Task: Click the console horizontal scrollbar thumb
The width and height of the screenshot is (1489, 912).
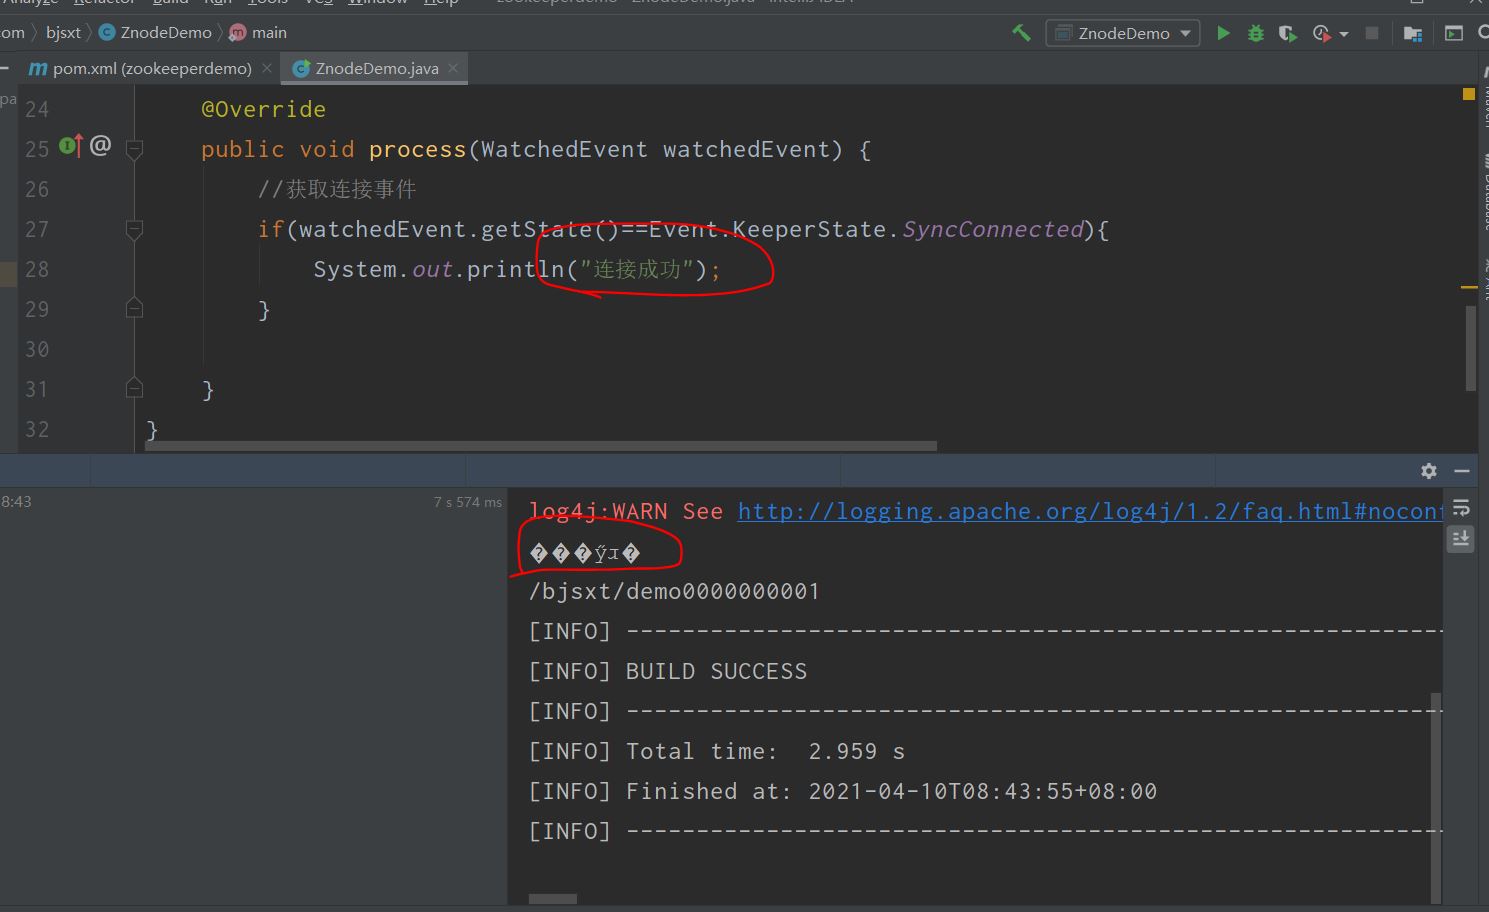Action: pos(552,899)
